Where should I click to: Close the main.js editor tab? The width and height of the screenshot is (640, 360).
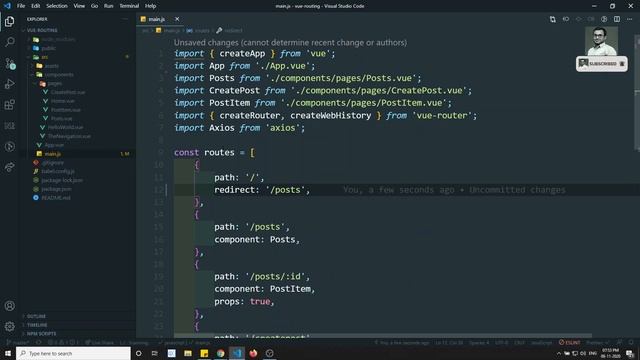click(x=177, y=19)
